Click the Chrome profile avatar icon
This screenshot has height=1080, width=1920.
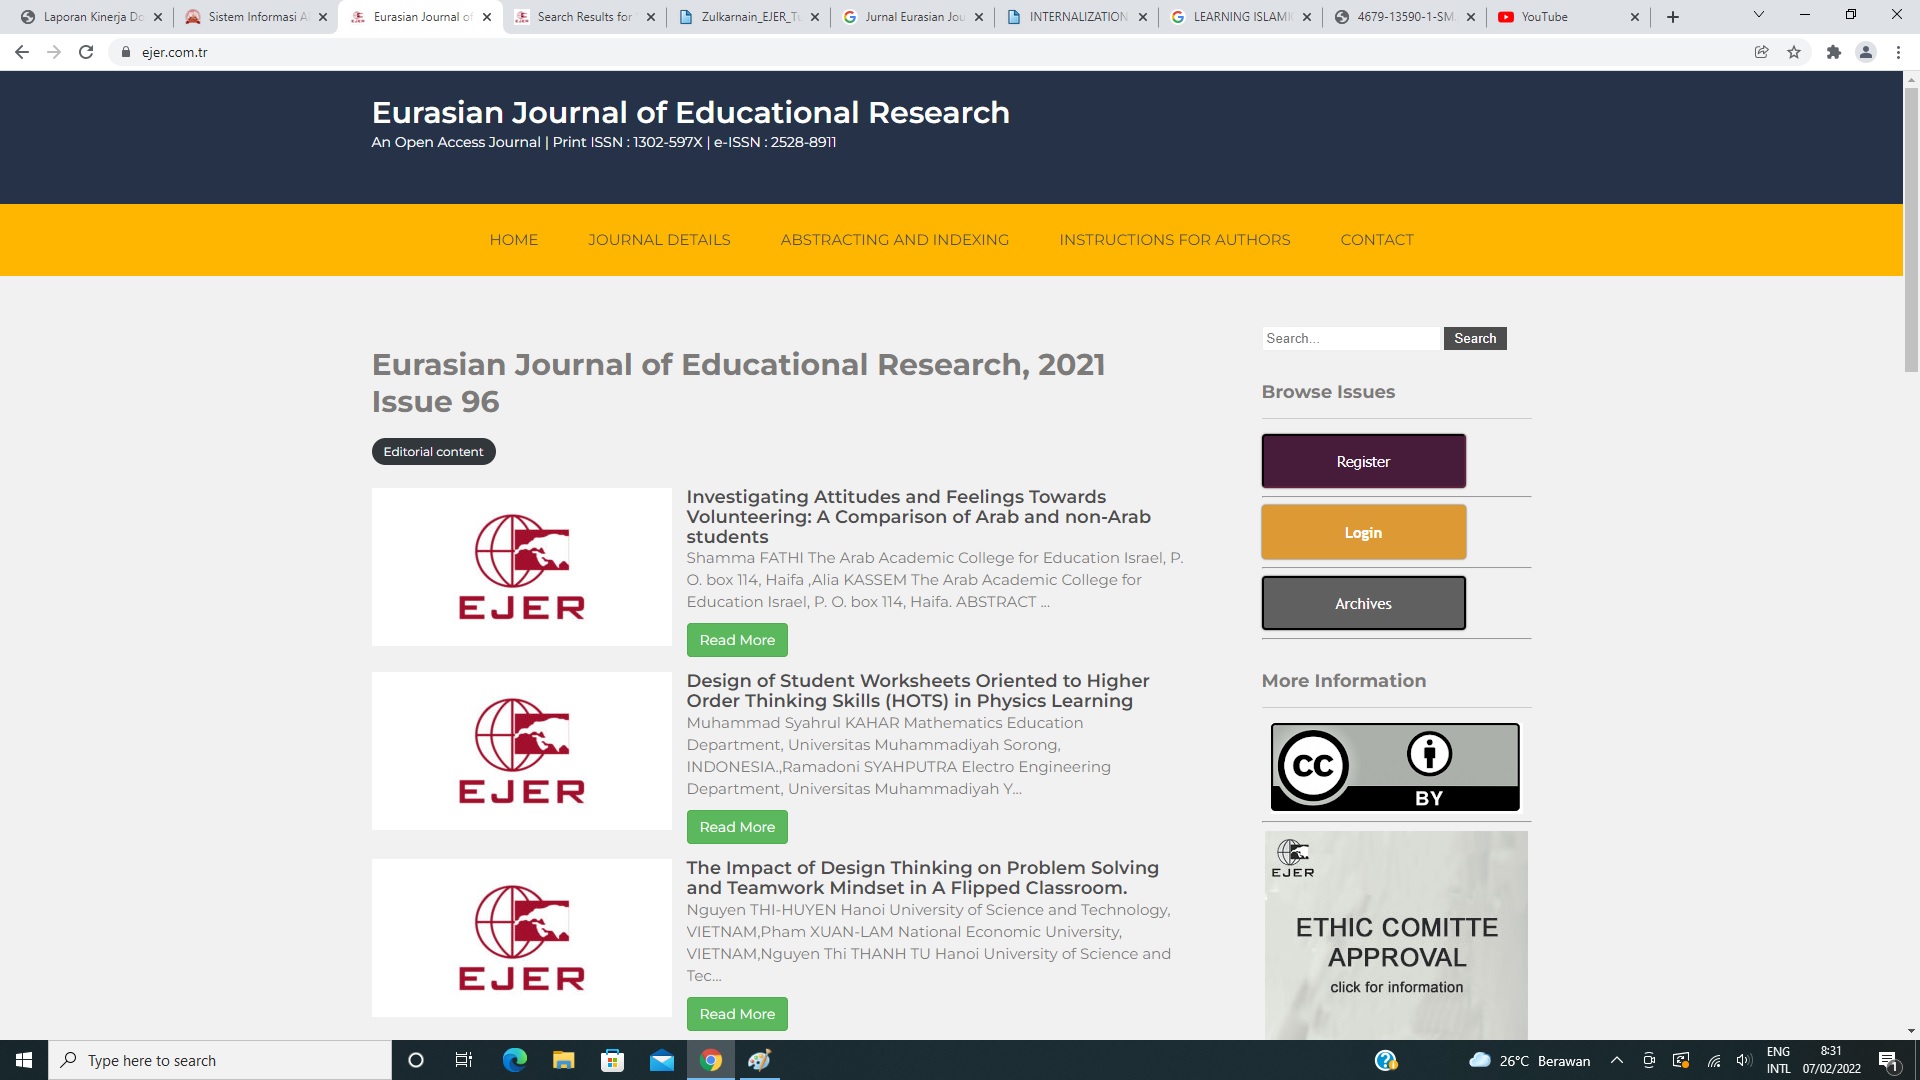pyautogui.click(x=1865, y=52)
